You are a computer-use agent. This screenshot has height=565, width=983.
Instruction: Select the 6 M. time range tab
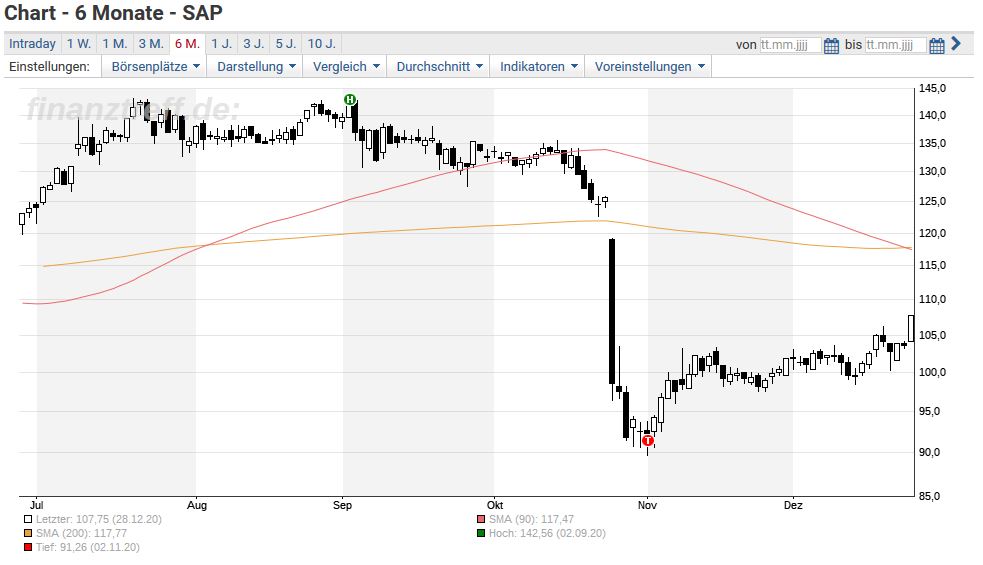click(x=187, y=44)
